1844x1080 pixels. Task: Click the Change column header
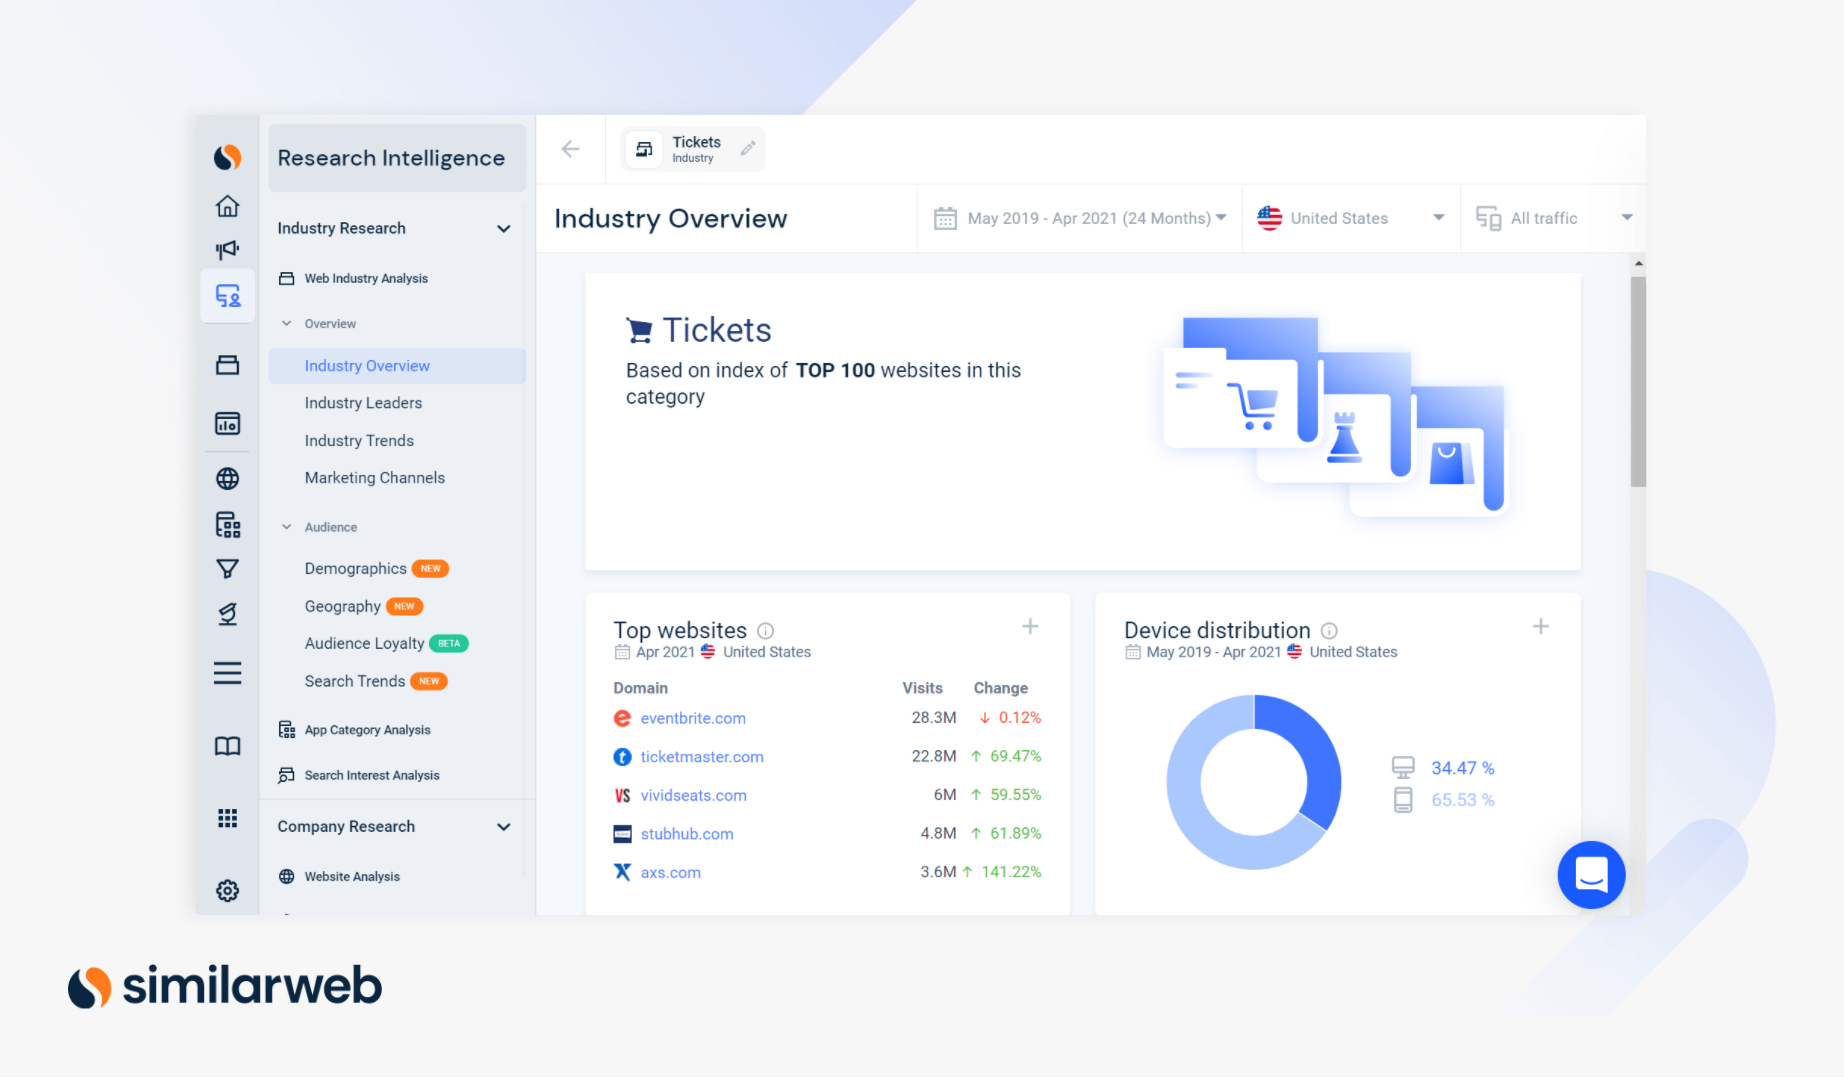pos(1000,688)
